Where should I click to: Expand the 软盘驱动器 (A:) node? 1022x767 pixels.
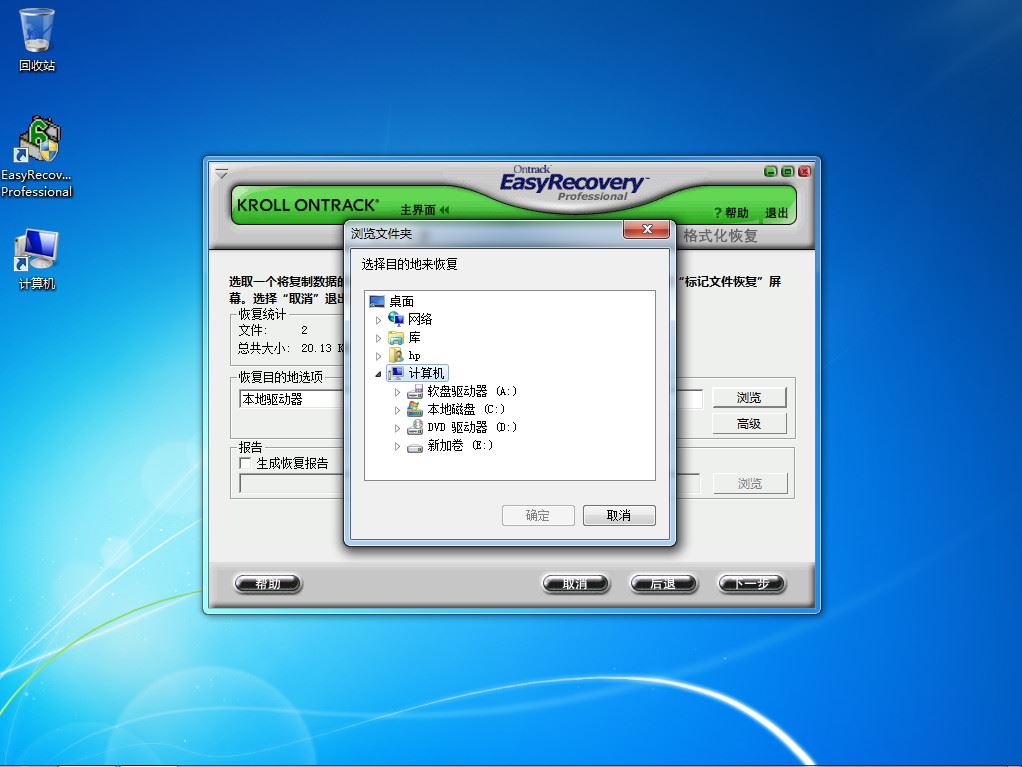click(397, 392)
